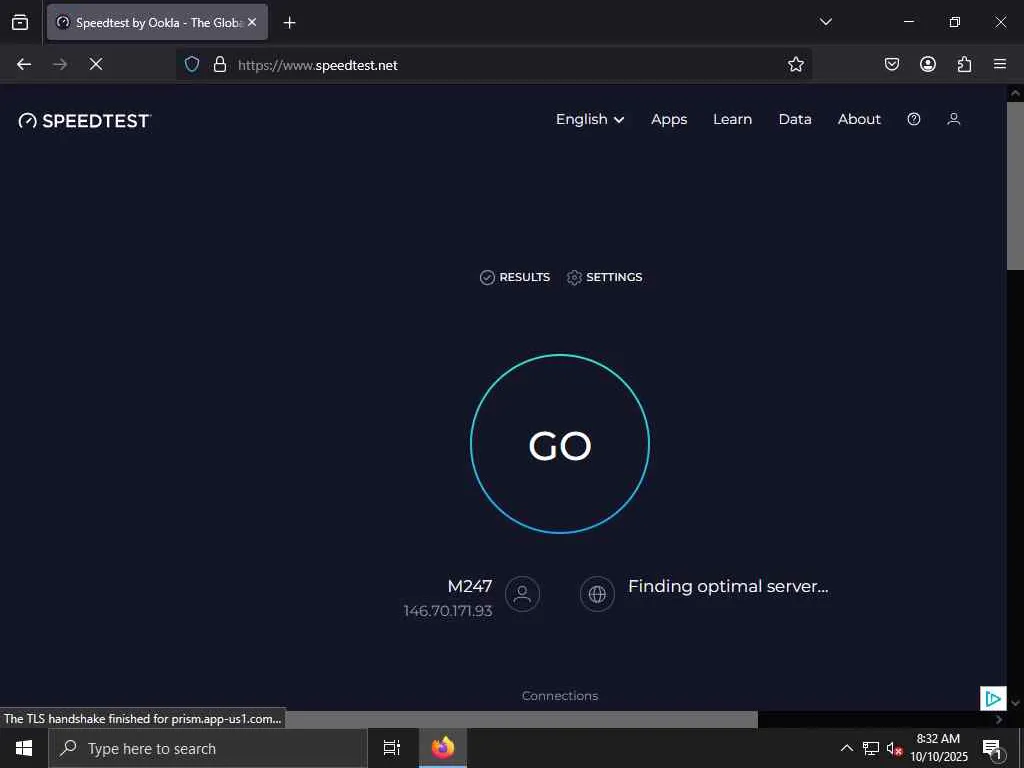This screenshot has height=768, width=1024.
Task: Start the test with GO button
Action: pos(560,444)
